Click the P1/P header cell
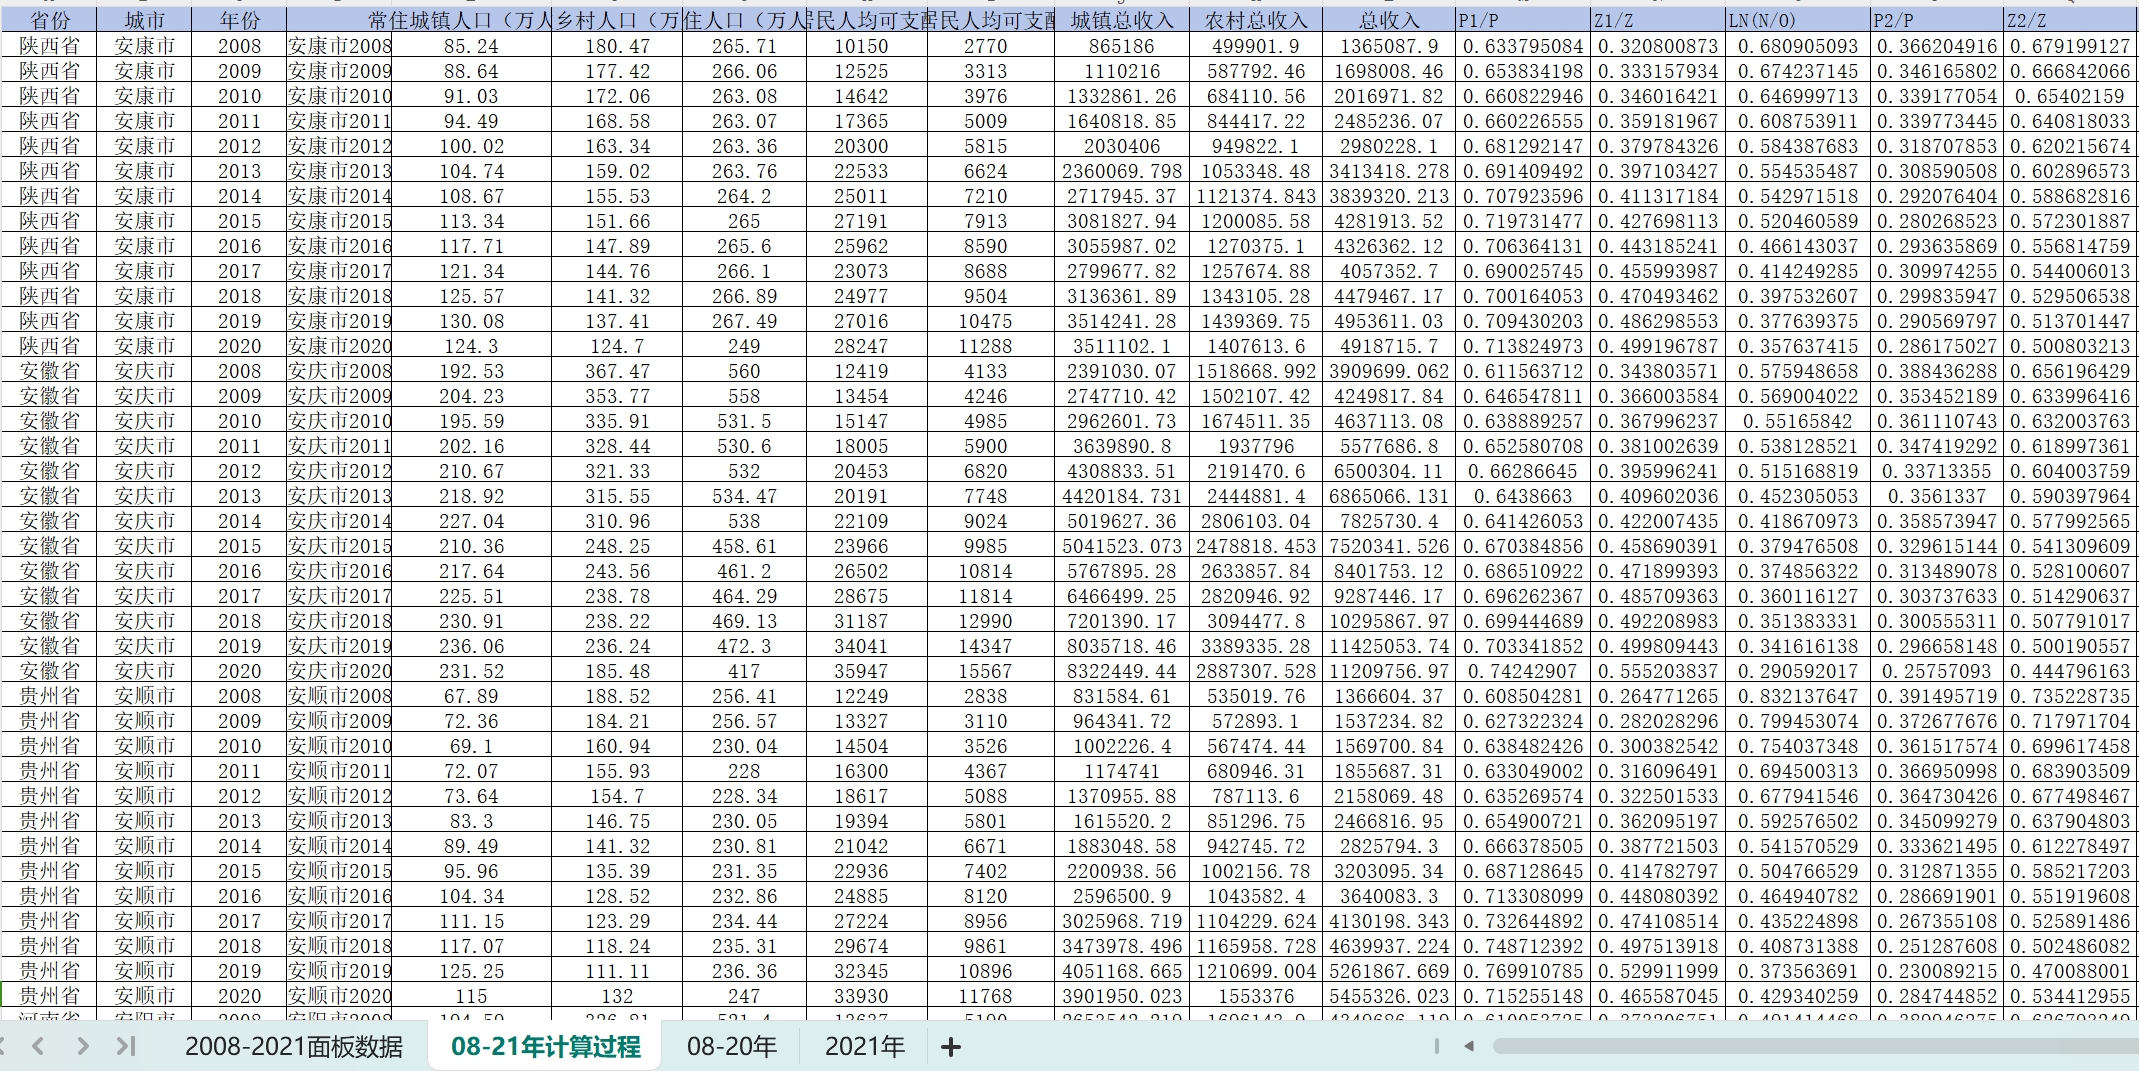 (1523, 20)
